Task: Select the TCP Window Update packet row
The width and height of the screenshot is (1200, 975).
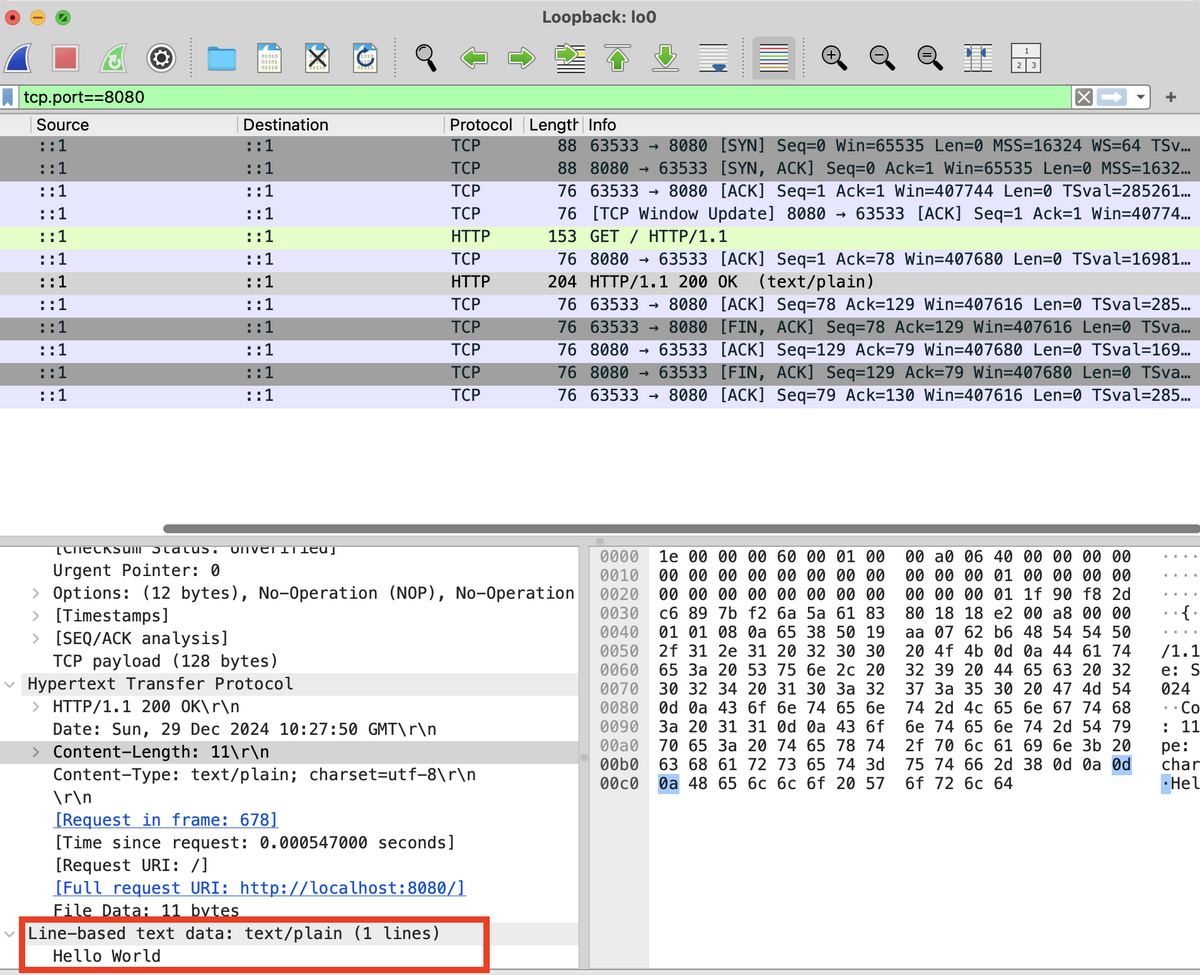Action: [600, 214]
